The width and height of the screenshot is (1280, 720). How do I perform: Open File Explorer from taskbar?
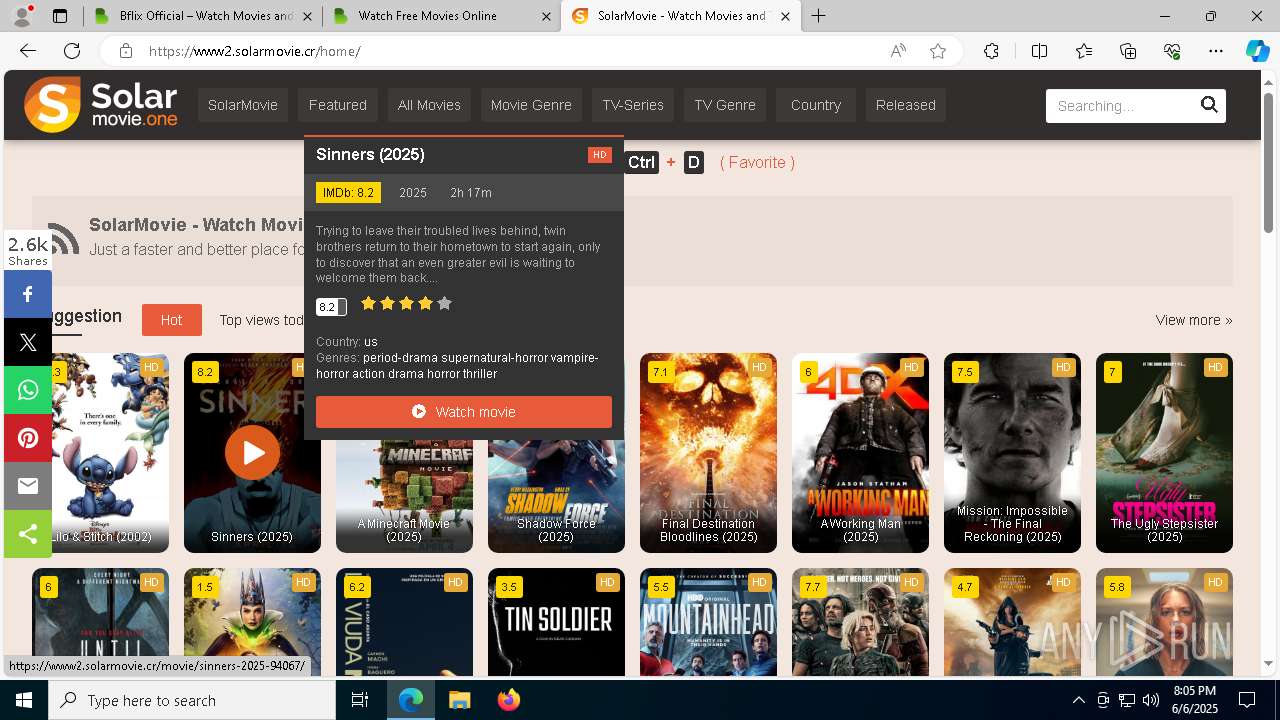click(x=459, y=700)
